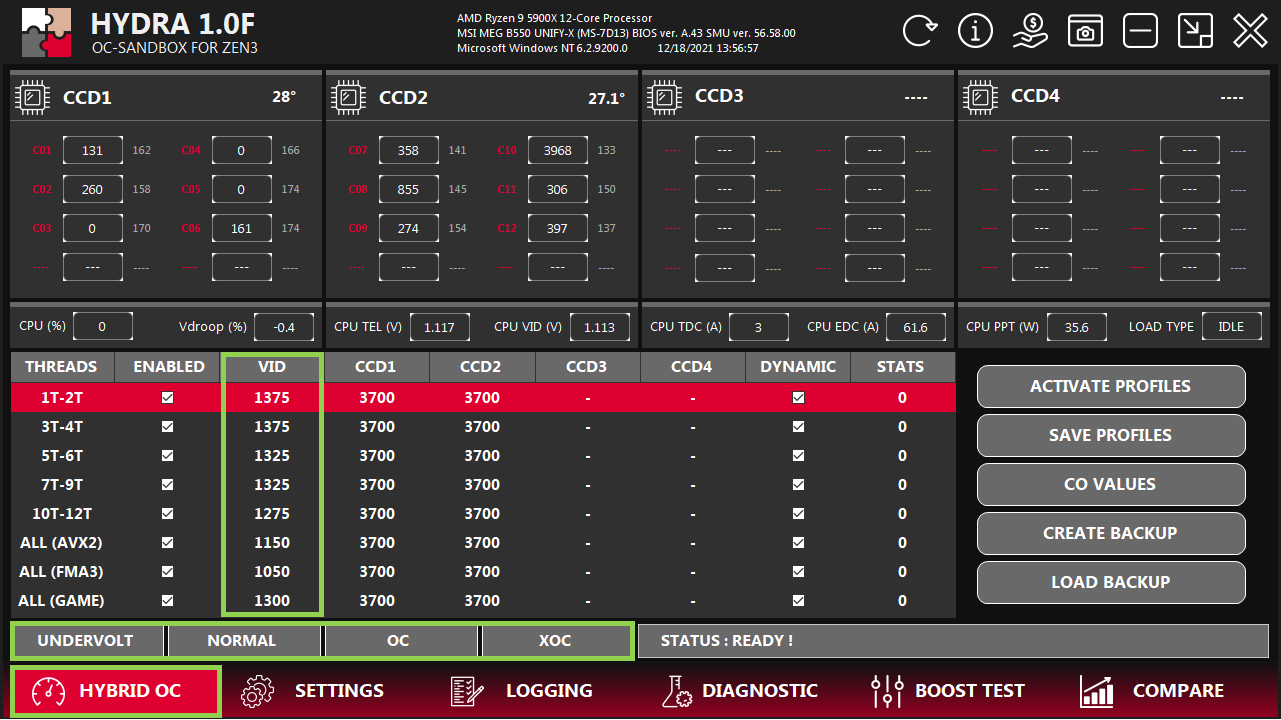Click the CPU PPT (W) field
This screenshot has width=1281, height=720.
coord(1077,327)
